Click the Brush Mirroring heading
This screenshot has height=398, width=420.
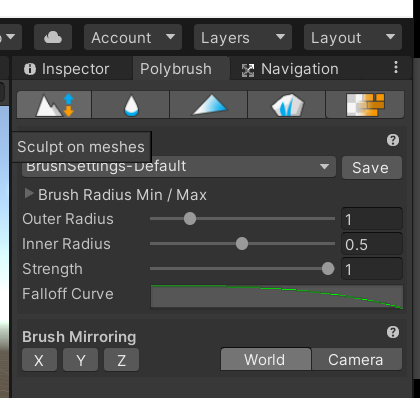pos(79,337)
